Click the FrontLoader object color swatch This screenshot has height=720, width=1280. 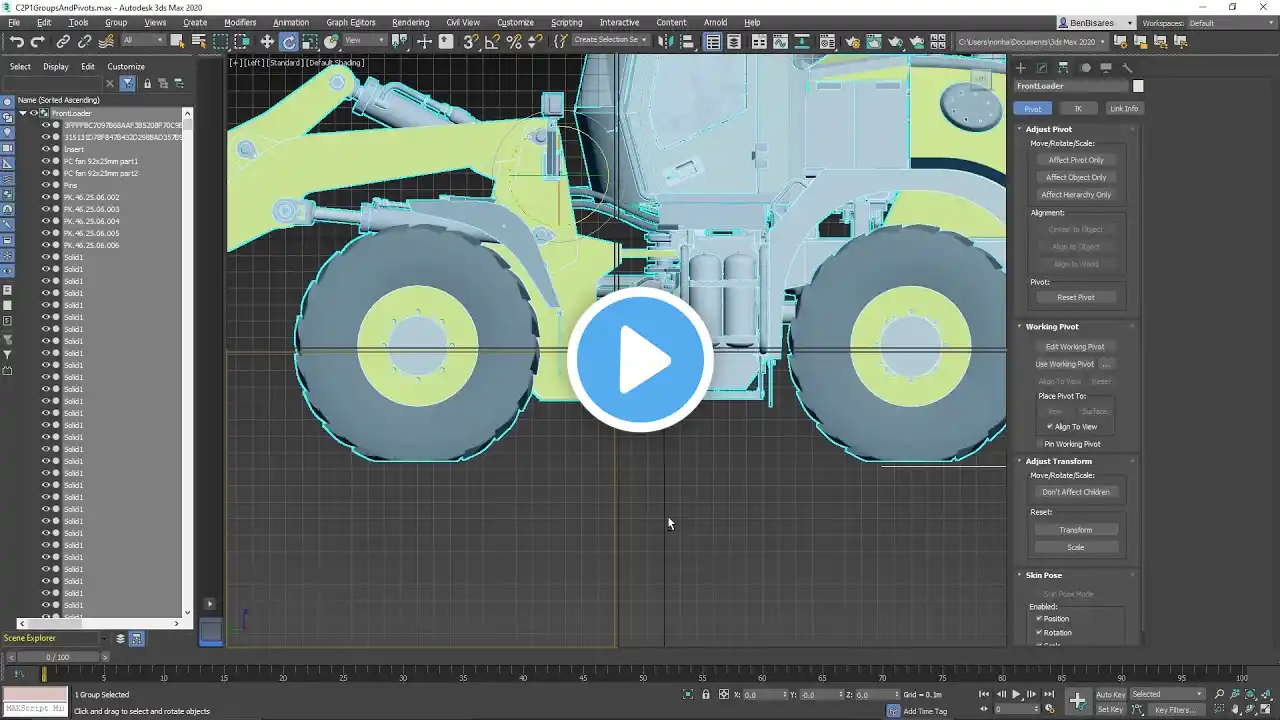[1138, 86]
